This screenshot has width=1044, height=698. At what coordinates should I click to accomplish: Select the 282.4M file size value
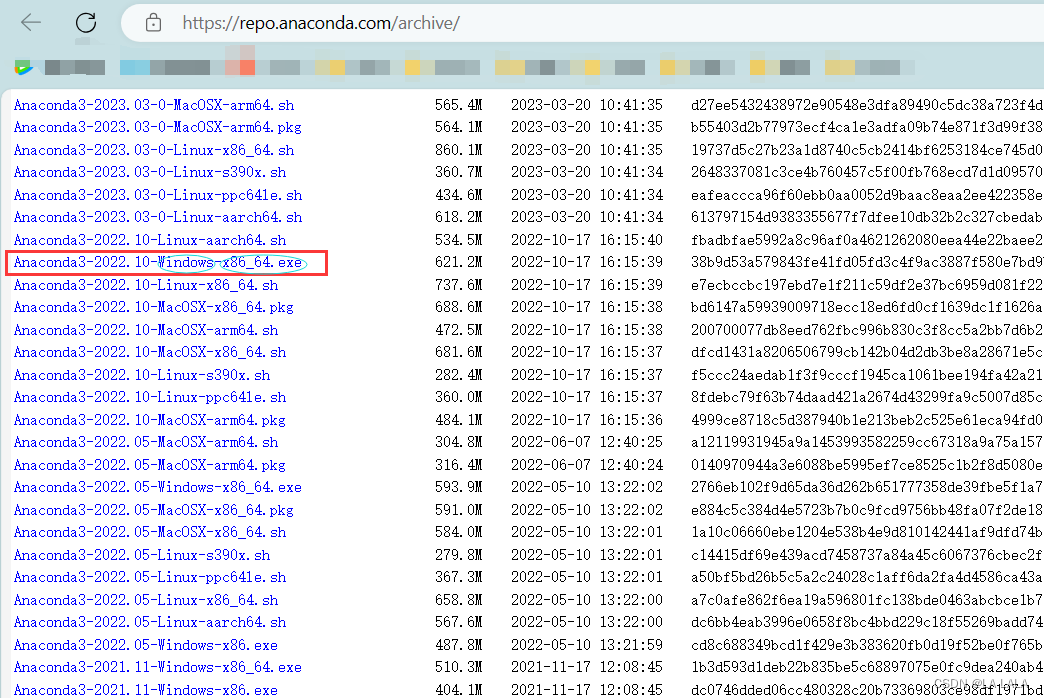459,376
